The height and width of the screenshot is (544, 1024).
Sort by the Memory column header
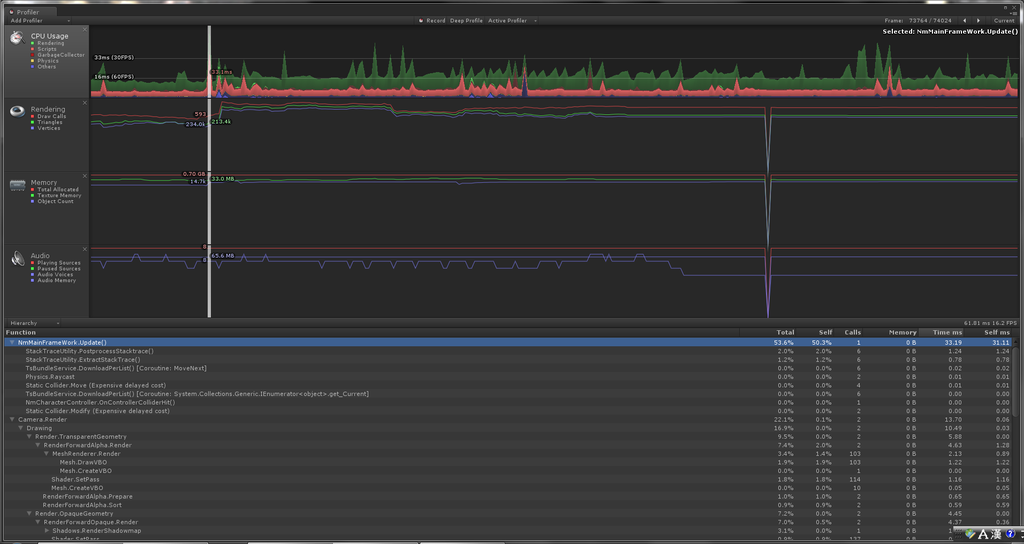(x=902, y=332)
